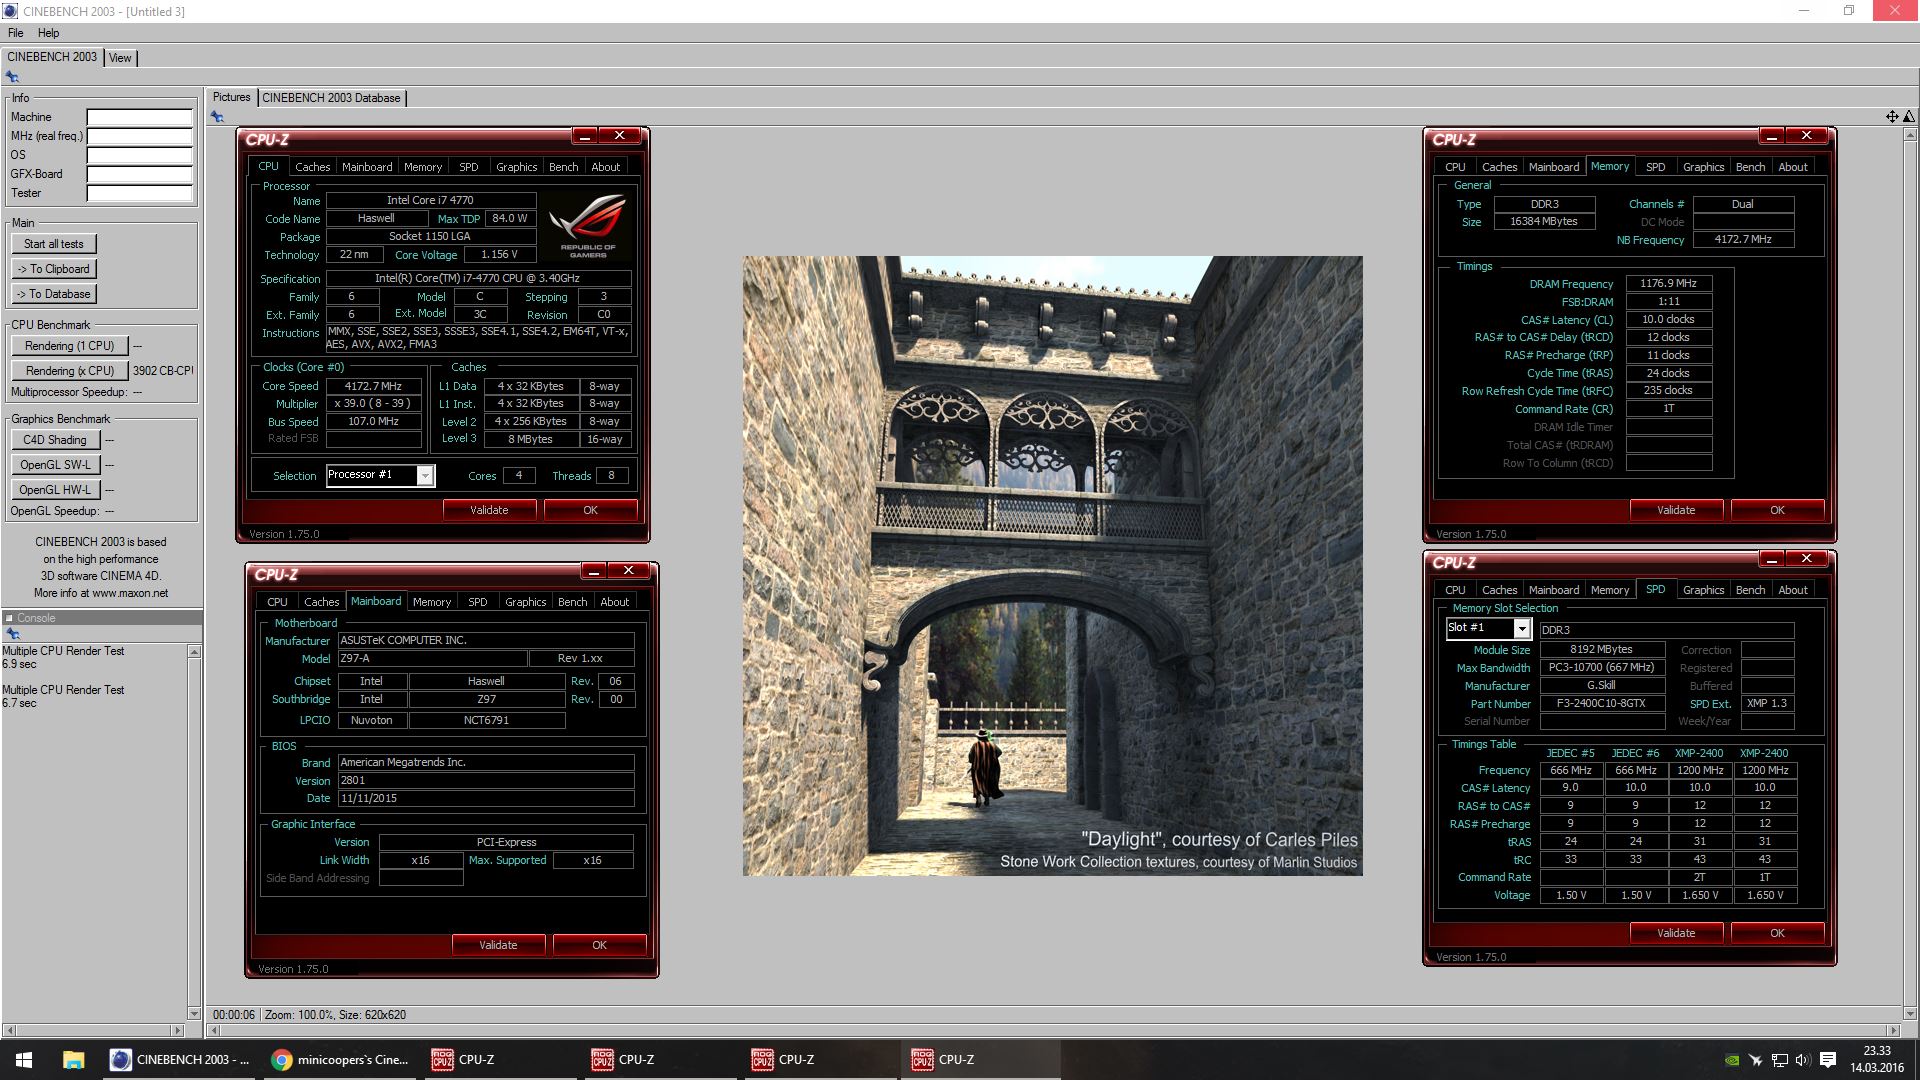Open Graphics tab in CPU-Z Mainboard window

pyautogui.click(x=525, y=602)
